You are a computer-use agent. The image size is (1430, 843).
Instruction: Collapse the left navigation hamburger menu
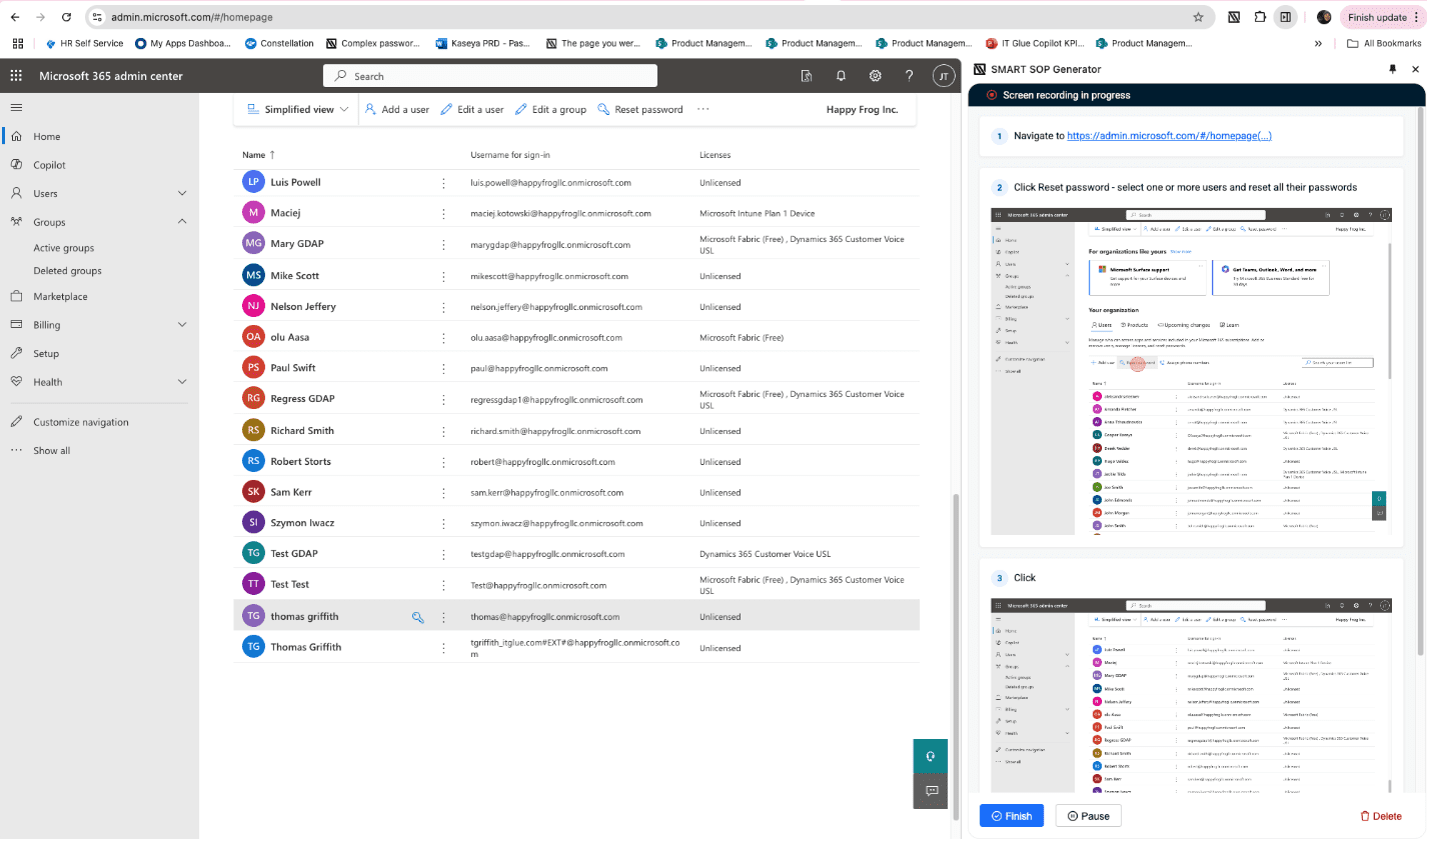pos(16,107)
